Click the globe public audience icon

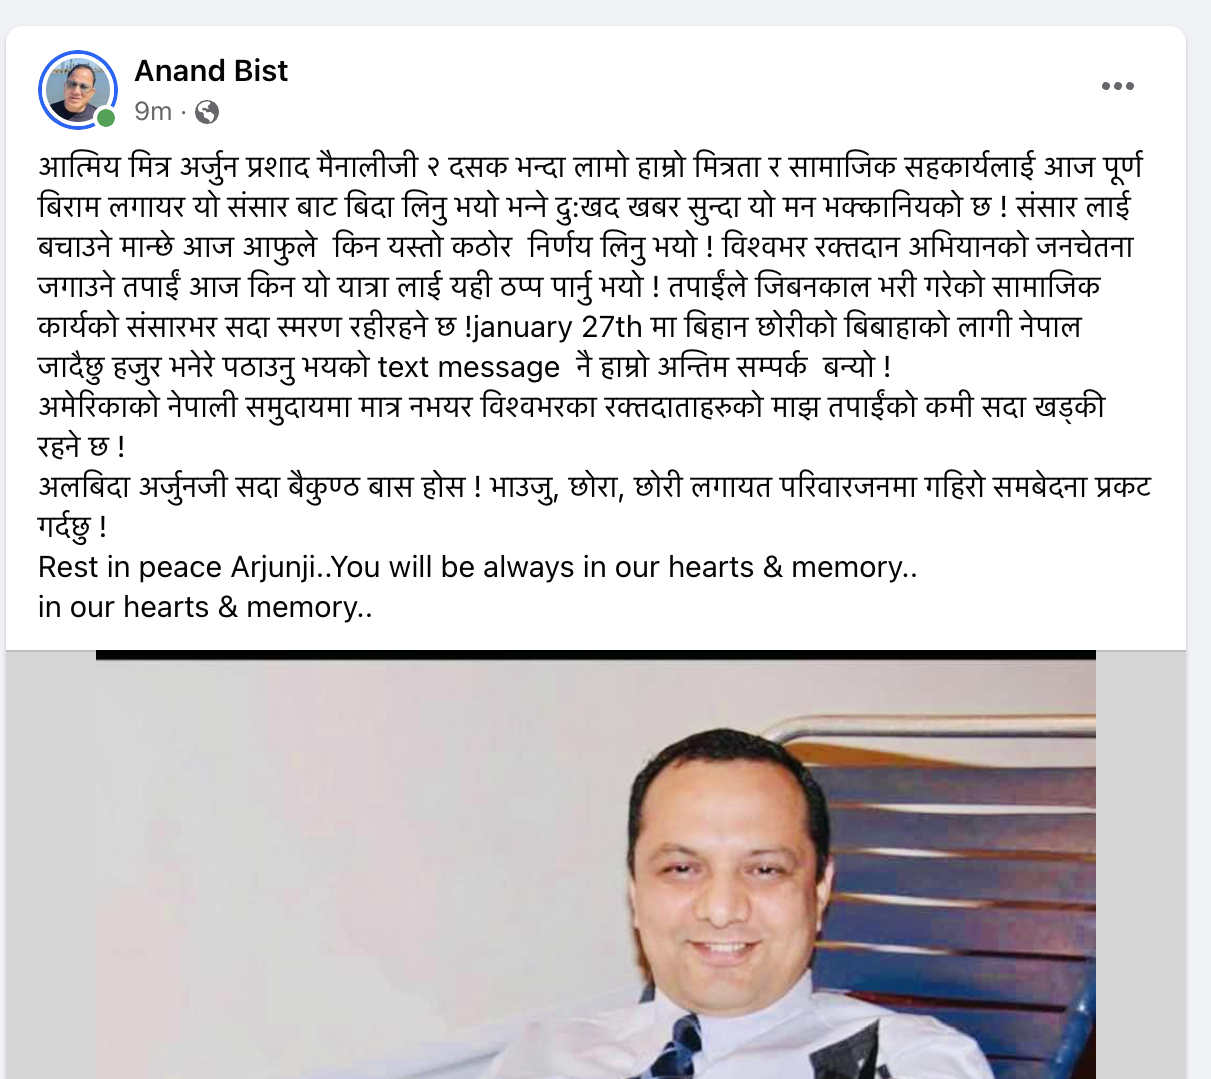coord(207,112)
